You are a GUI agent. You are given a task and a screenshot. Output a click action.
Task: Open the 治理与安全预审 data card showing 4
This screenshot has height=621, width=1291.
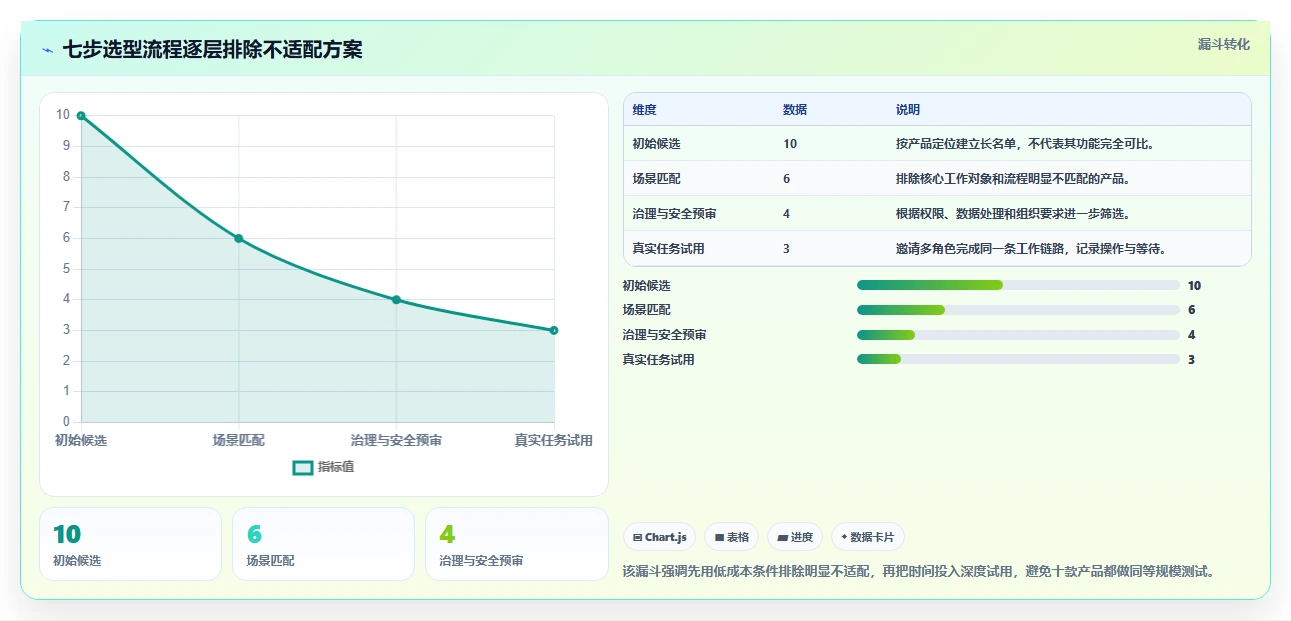[517, 544]
